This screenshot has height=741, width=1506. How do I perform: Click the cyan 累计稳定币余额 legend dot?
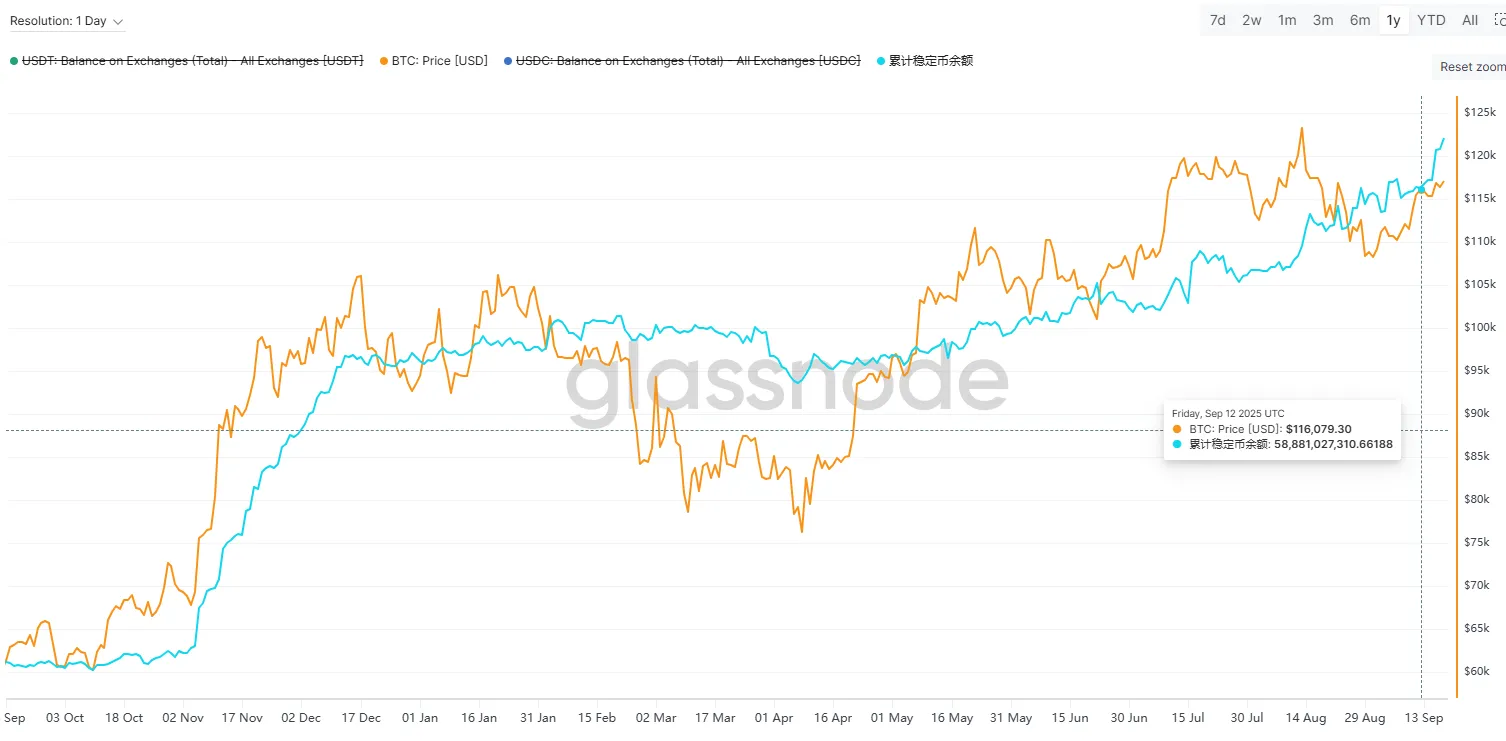[x=880, y=62]
